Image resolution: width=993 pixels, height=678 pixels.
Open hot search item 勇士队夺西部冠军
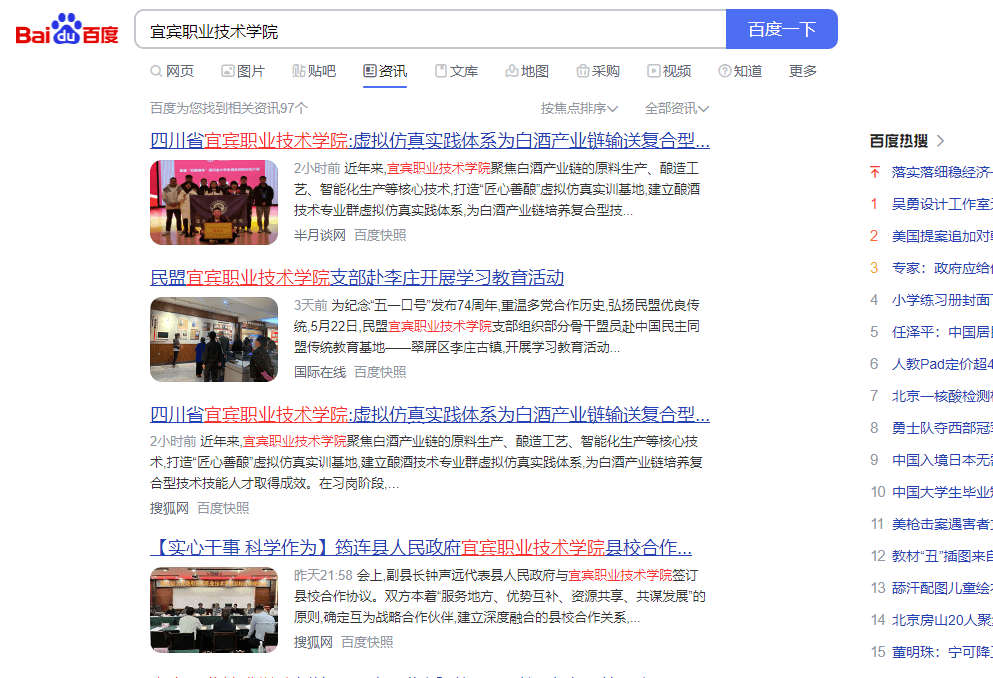pyautogui.click(x=942, y=427)
